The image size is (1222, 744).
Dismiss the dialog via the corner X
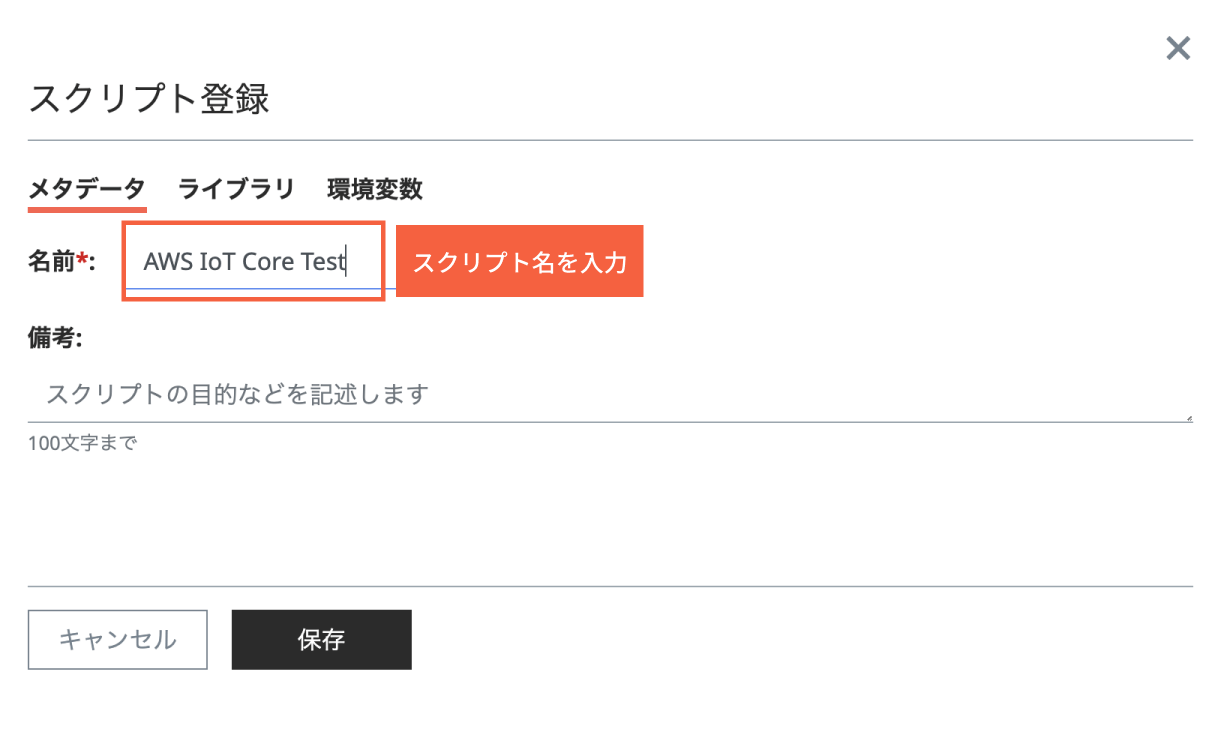click(1178, 48)
